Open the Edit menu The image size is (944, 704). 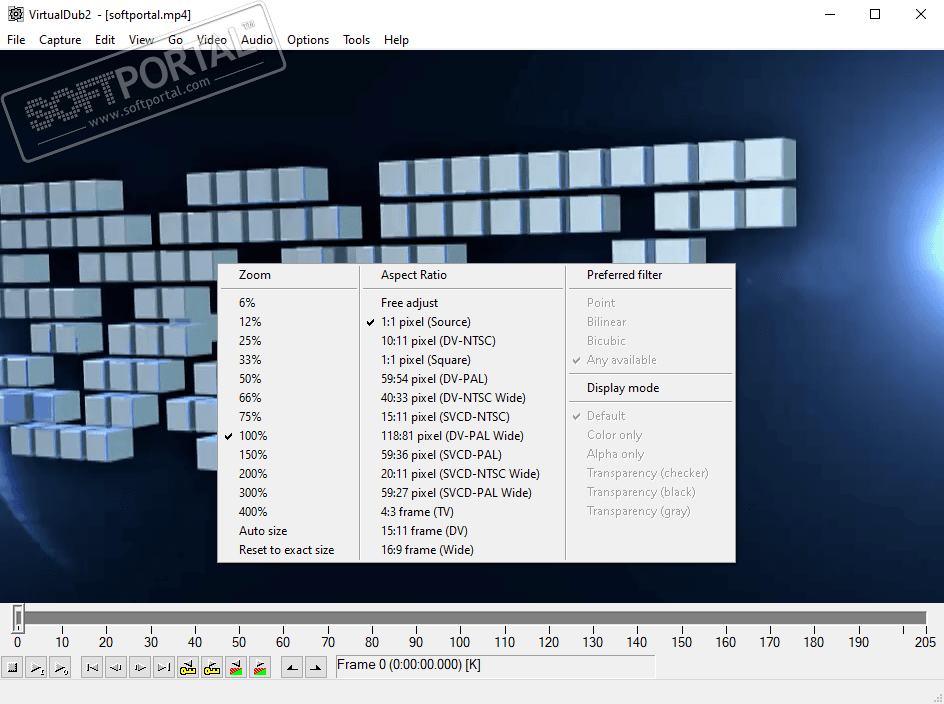point(105,40)
